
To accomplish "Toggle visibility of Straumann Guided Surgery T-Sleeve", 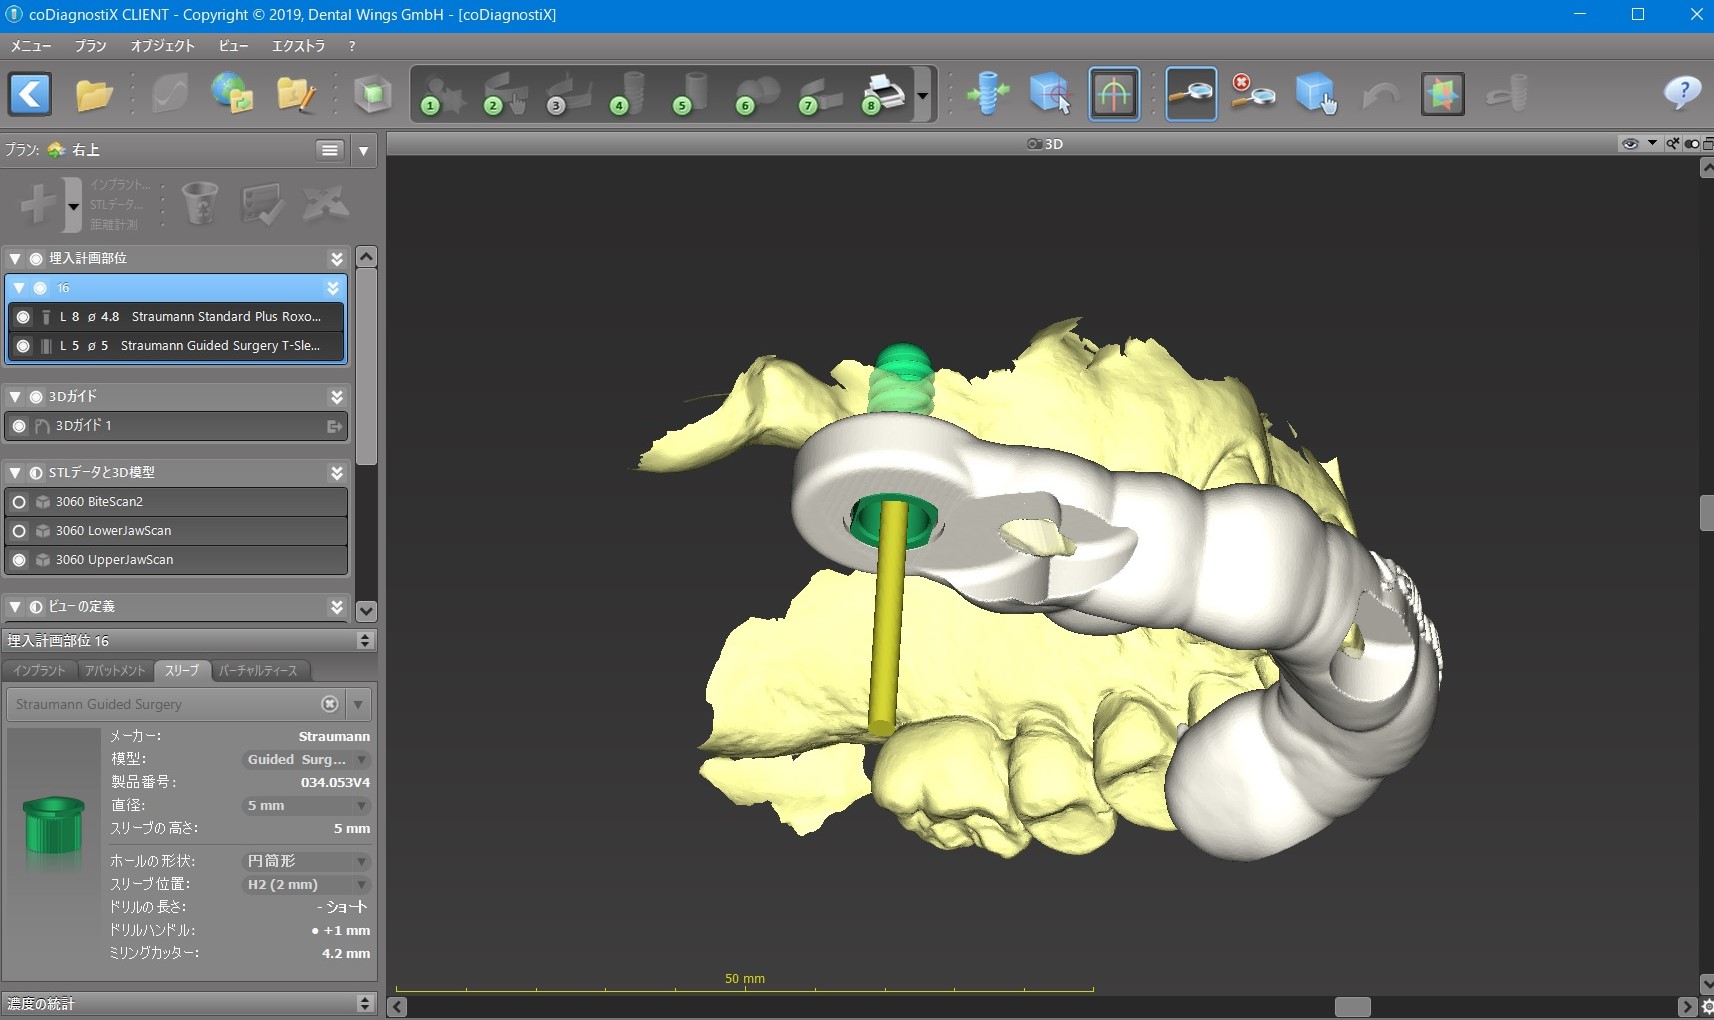I will 23,346.
